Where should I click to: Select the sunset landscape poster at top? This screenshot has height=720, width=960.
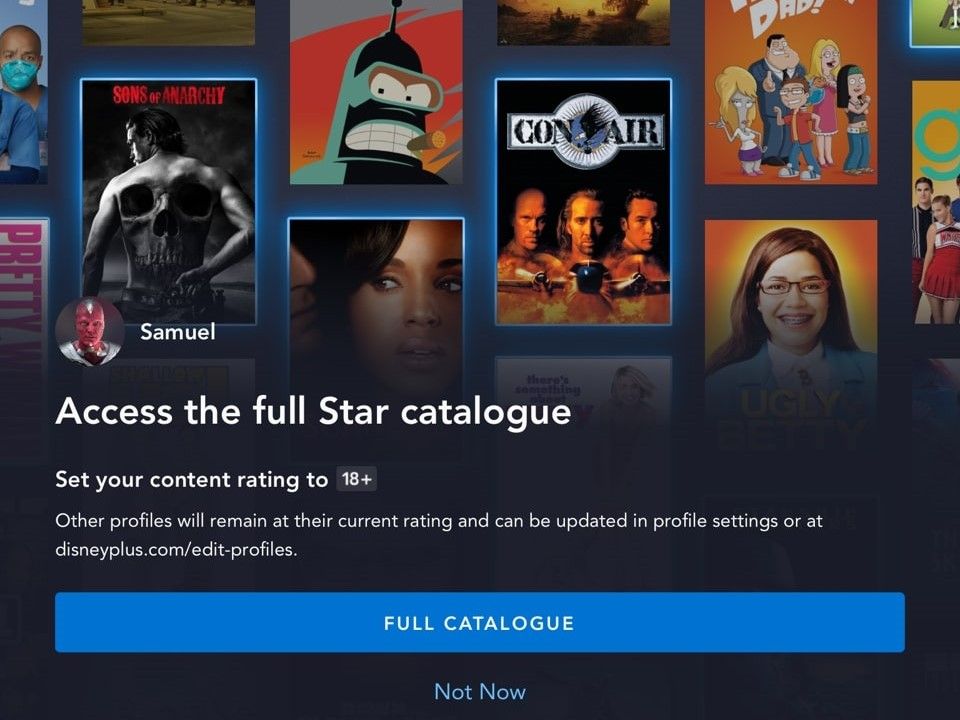coord(583,22)
